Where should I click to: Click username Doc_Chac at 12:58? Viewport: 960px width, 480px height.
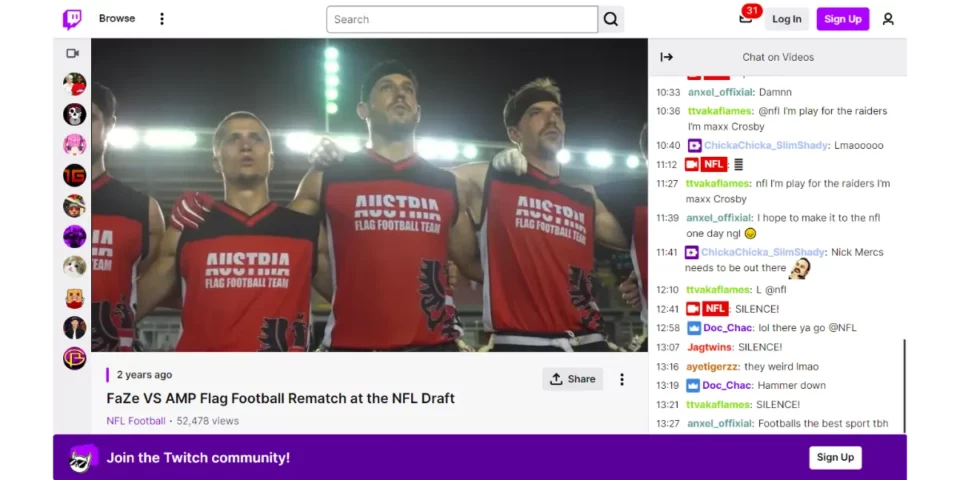click(726, 328)
